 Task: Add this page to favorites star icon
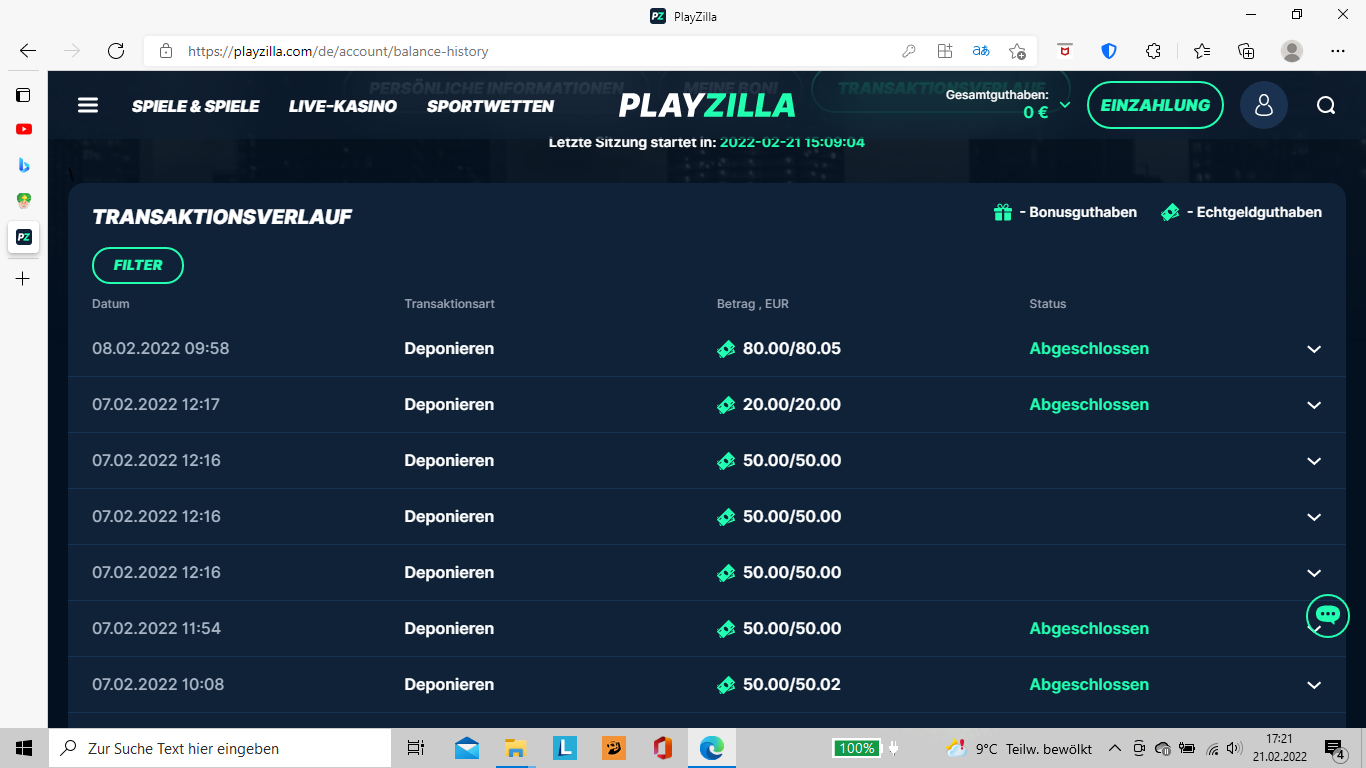point(1017,51)
